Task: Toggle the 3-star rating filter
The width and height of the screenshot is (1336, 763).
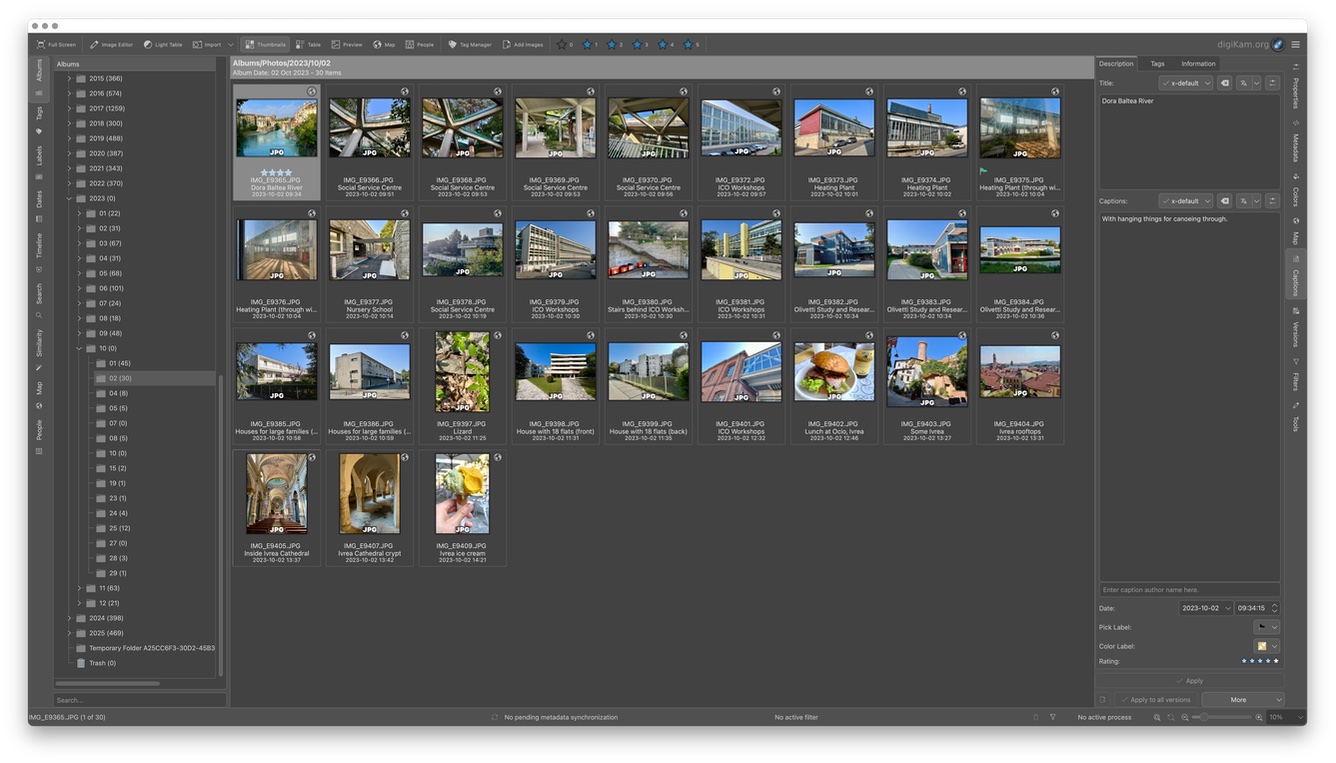Action: [639, 45]
